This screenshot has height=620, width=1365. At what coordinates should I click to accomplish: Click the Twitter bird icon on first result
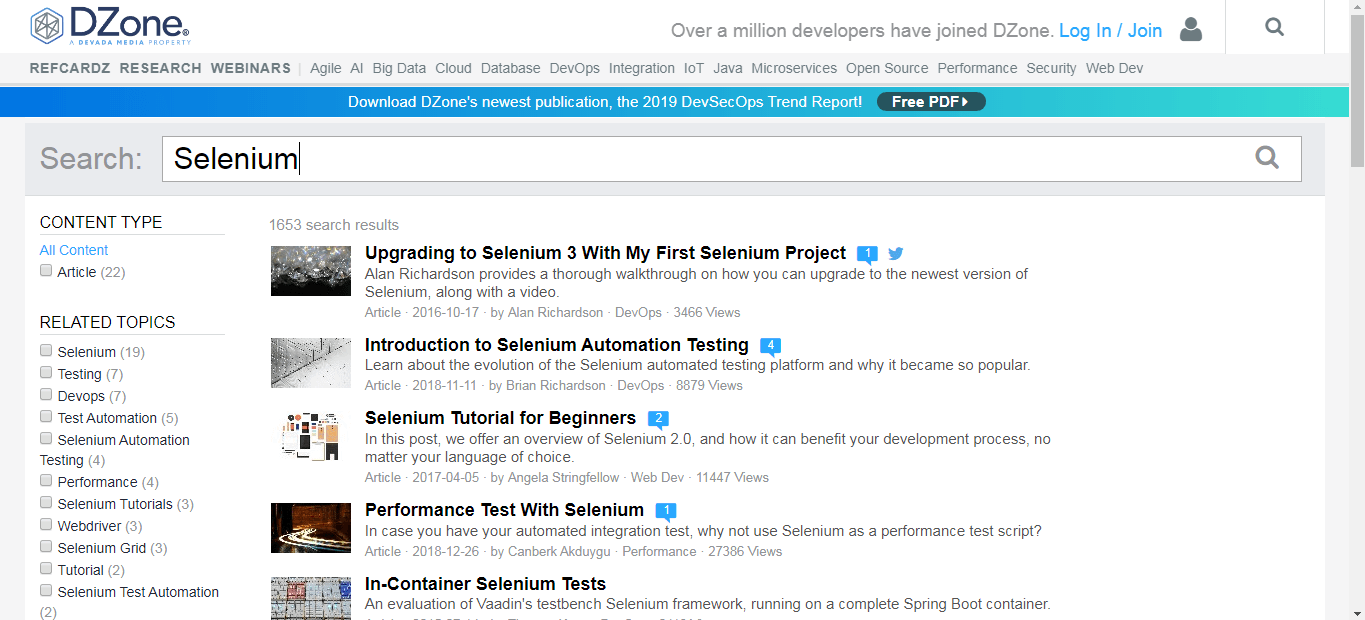point(896,254)
